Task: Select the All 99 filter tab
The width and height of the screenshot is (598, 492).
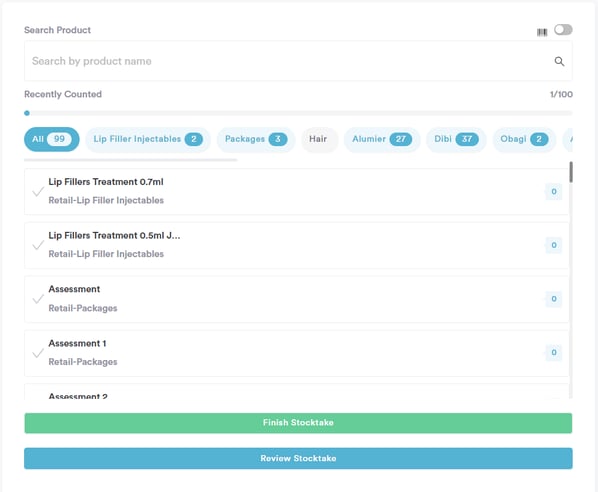Action: [52, 139]
